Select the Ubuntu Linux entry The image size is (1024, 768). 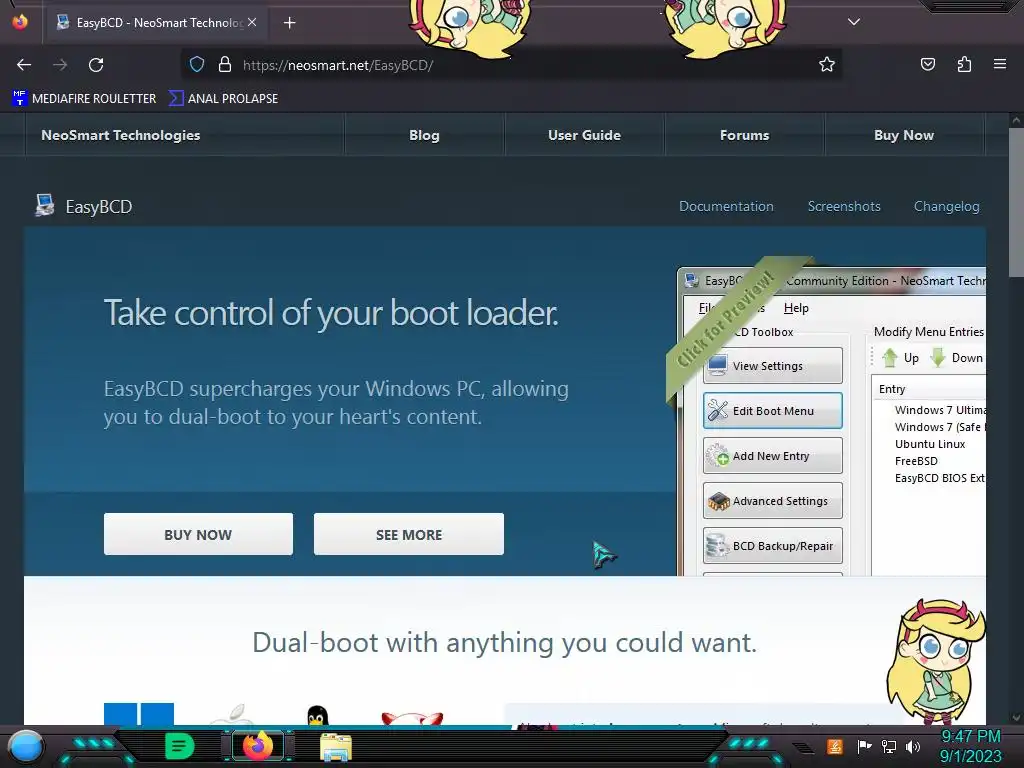(x=930, y=444)
